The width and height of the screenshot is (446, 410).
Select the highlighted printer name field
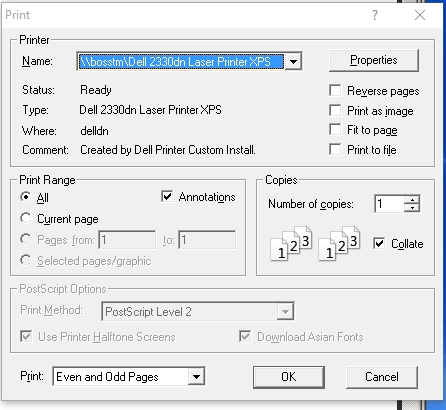181,62
